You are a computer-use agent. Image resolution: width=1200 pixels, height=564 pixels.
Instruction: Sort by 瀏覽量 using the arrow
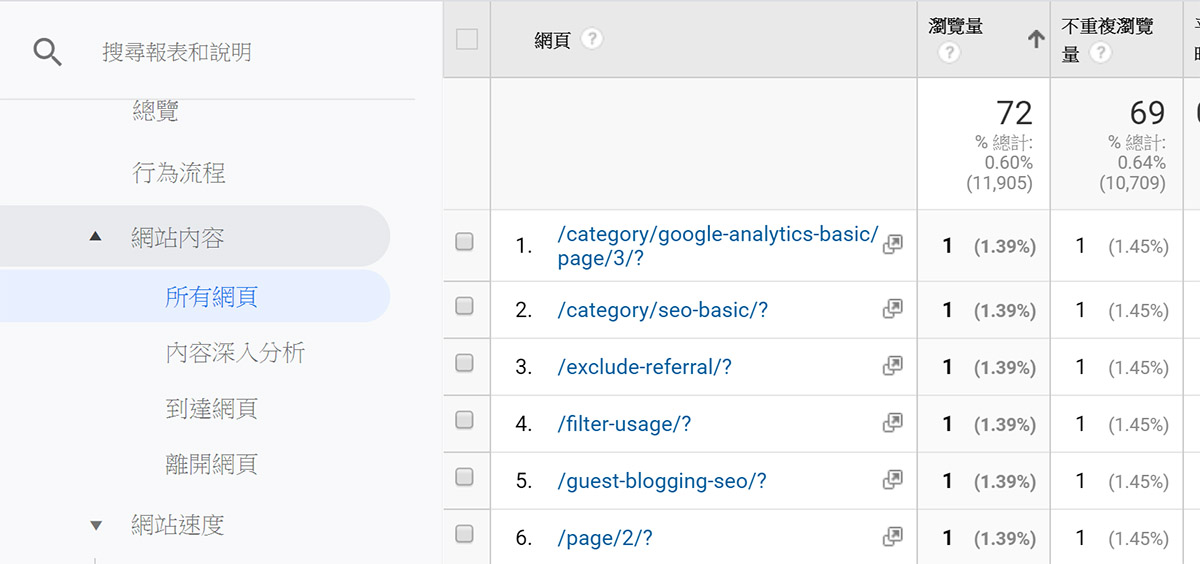pyautogui.click(x=1036, y=40)
